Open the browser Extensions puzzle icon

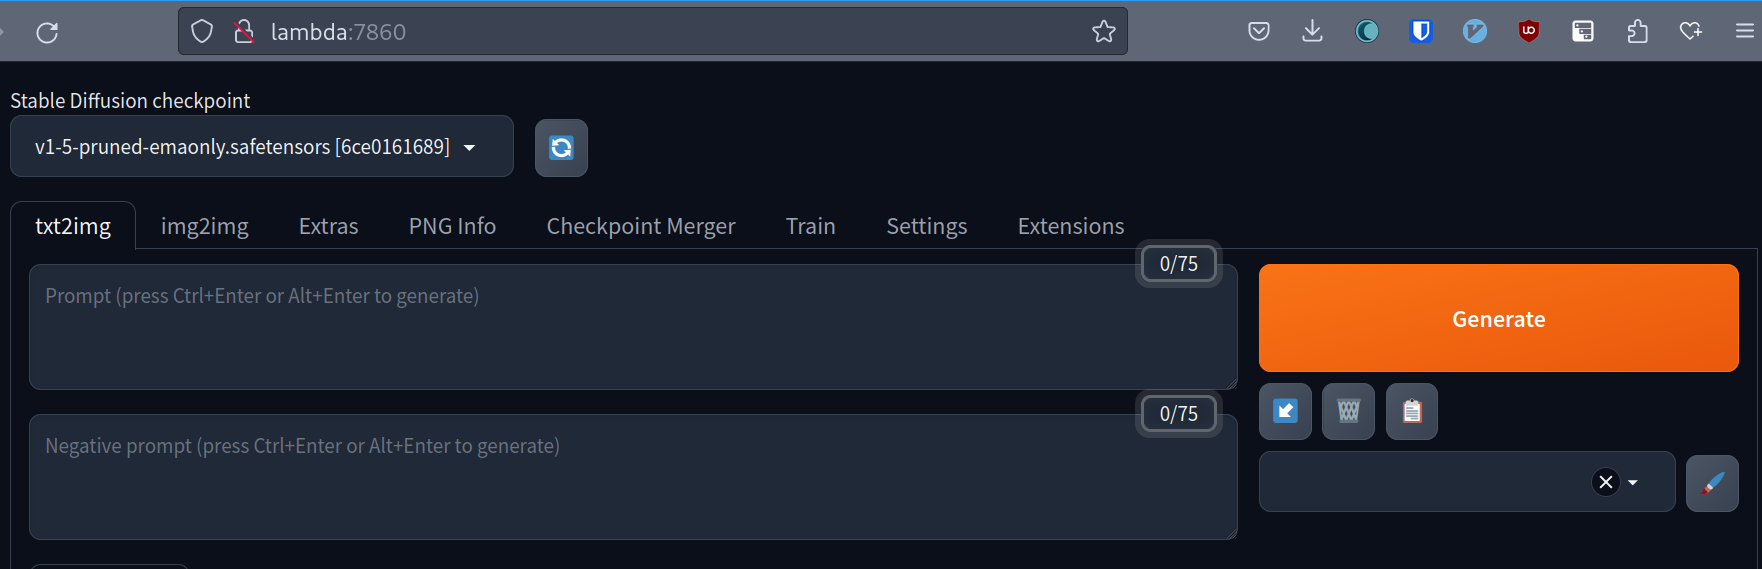point(1637,31)
